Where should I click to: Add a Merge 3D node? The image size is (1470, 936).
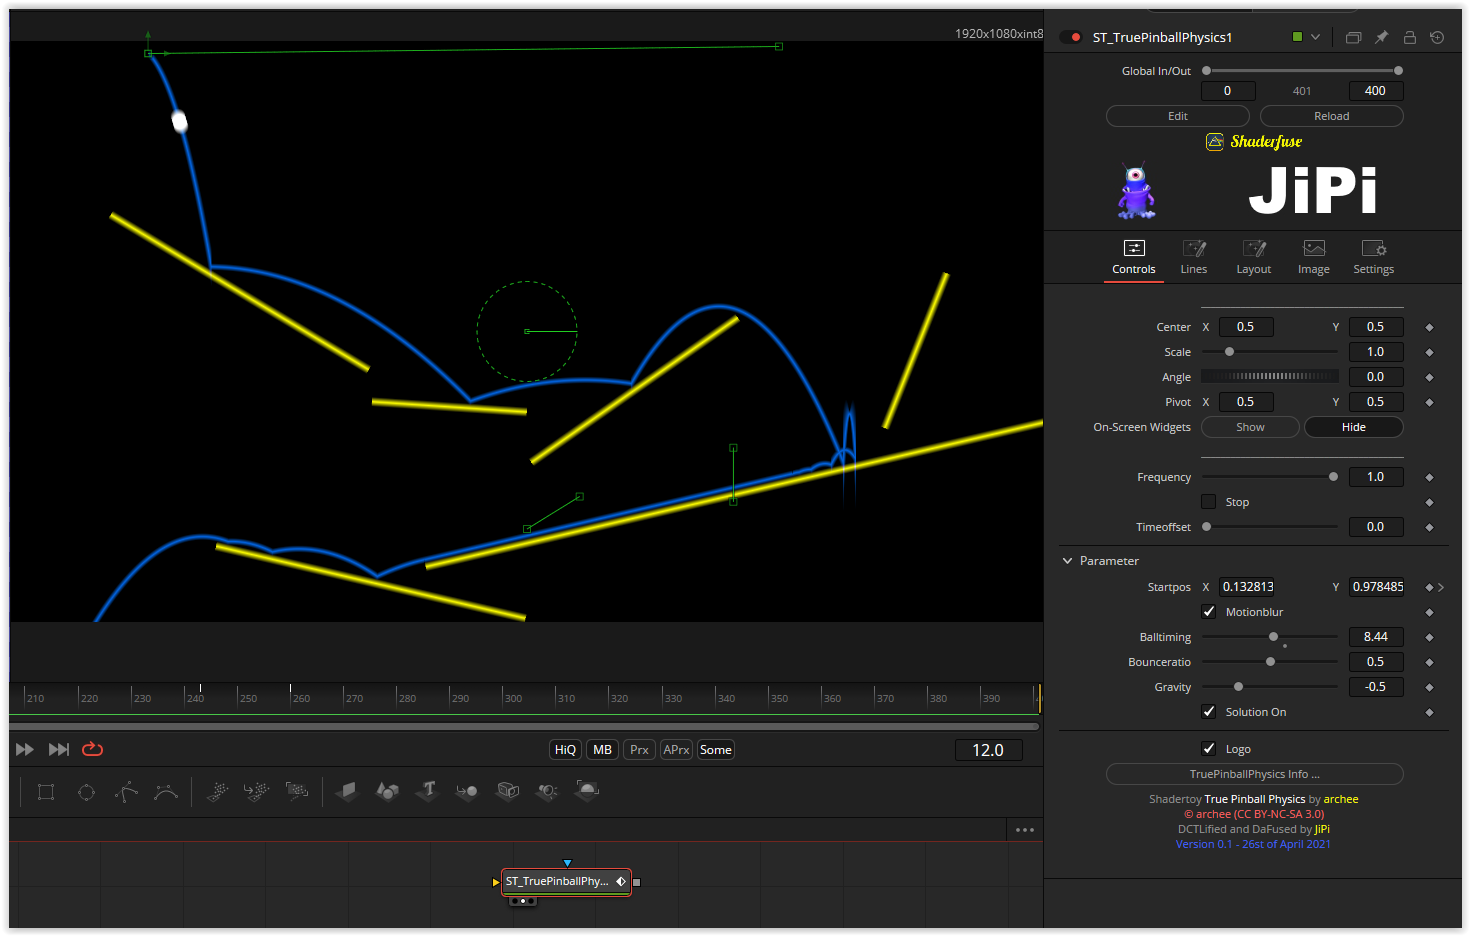coord(467,792)
